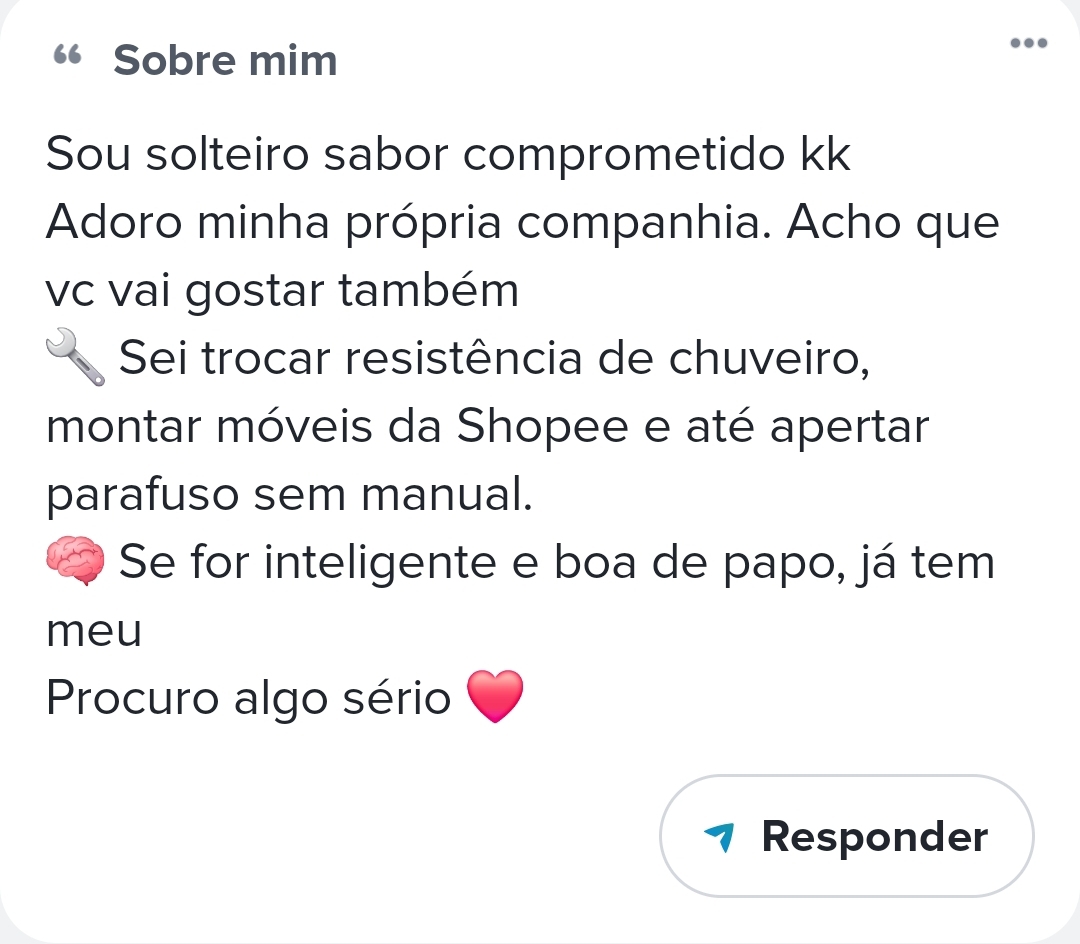Tap the brain emoji in the bio
1080x944 pixels.
tap(75, 562)
